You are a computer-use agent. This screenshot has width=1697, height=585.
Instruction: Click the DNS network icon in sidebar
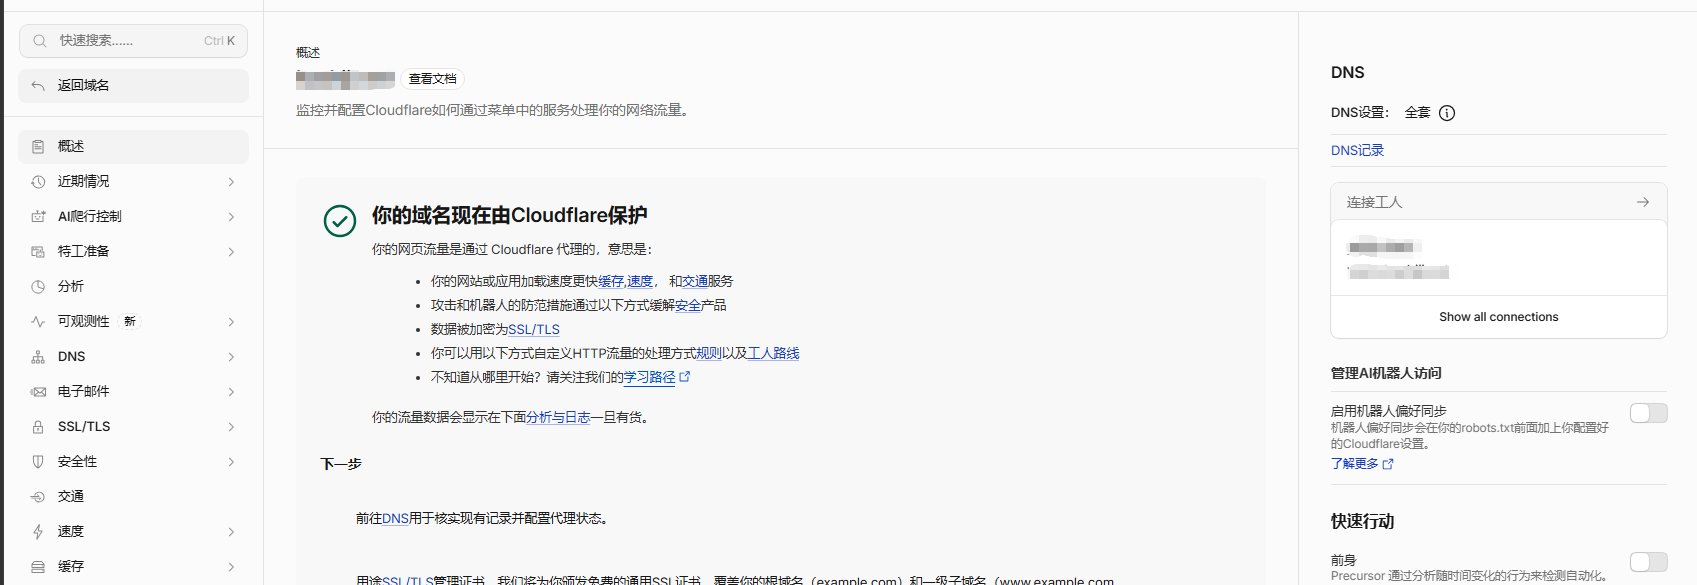(x=38, y=357)
